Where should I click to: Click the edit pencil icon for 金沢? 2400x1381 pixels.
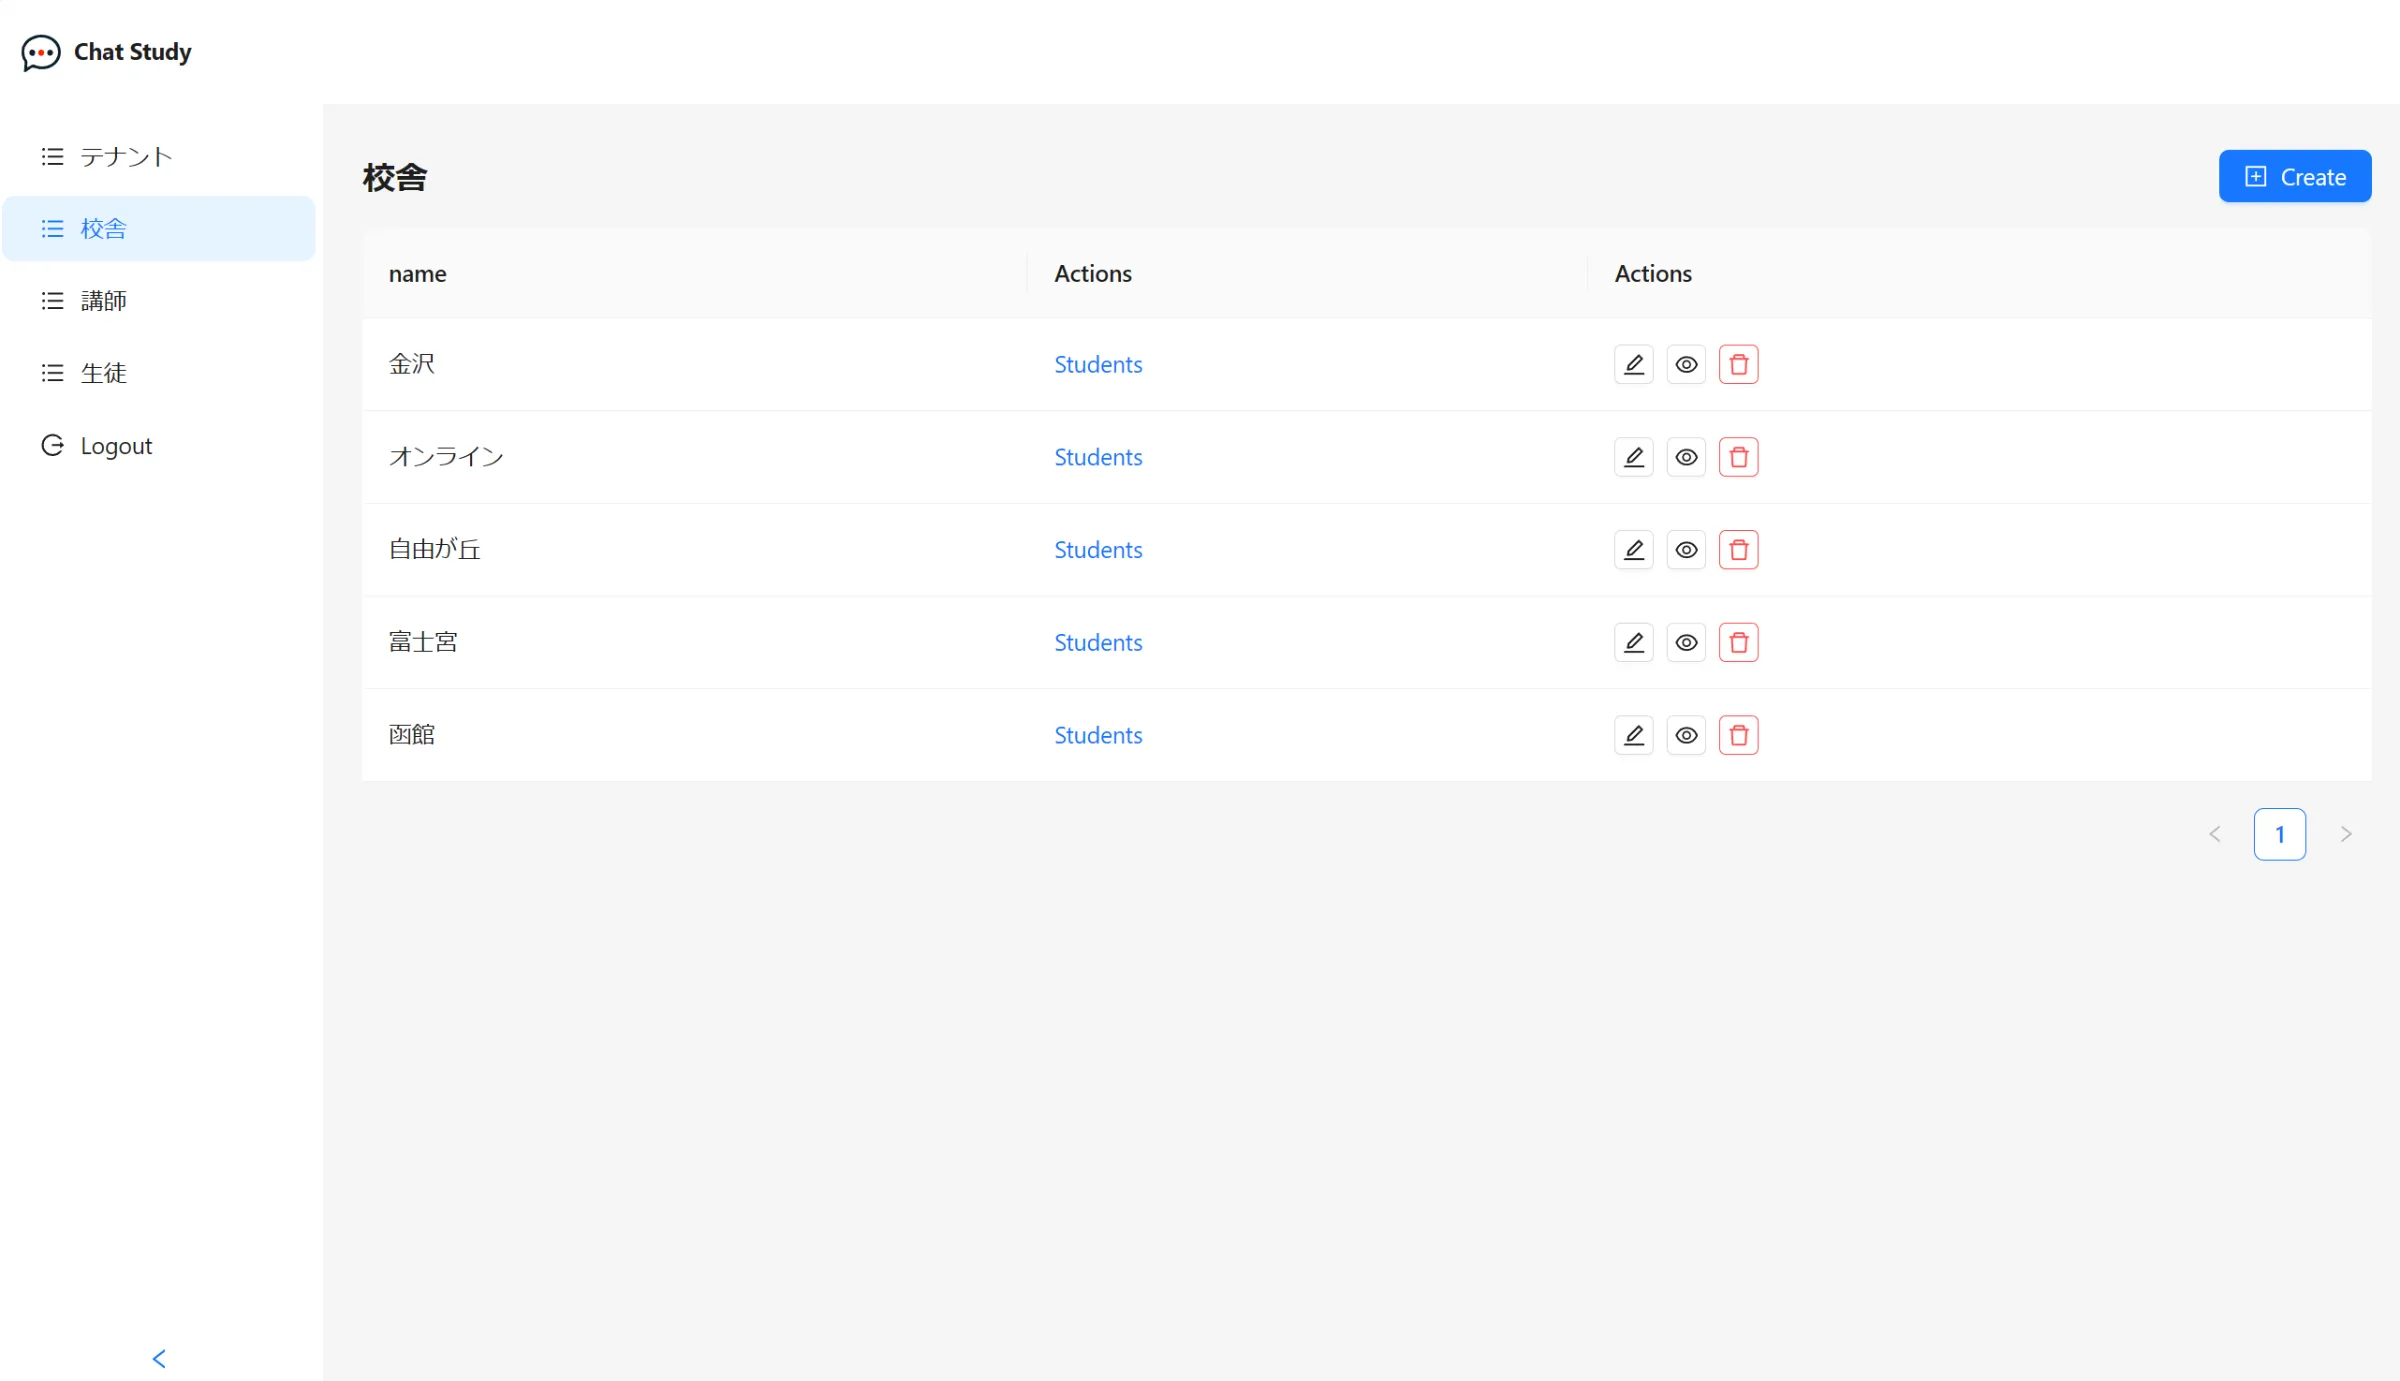click(x=1633, y=364)
